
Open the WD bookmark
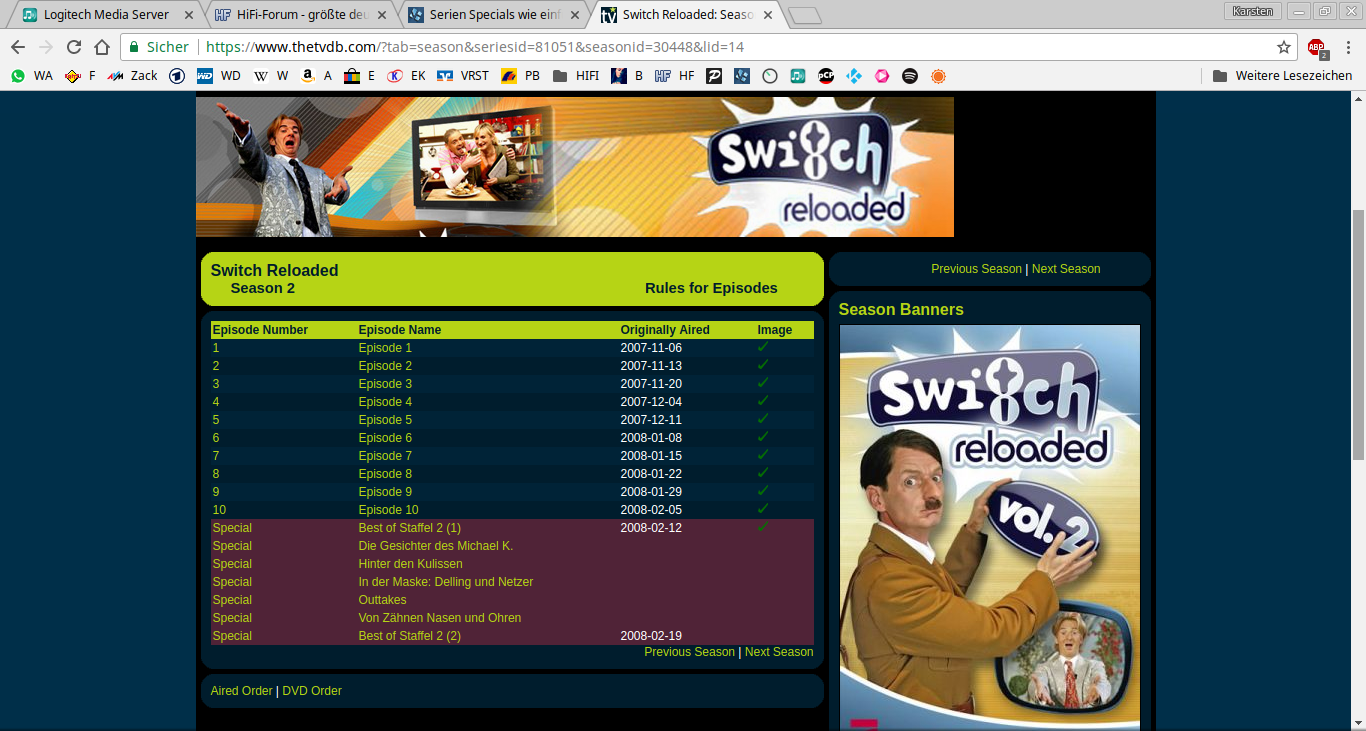coord(219,76)
